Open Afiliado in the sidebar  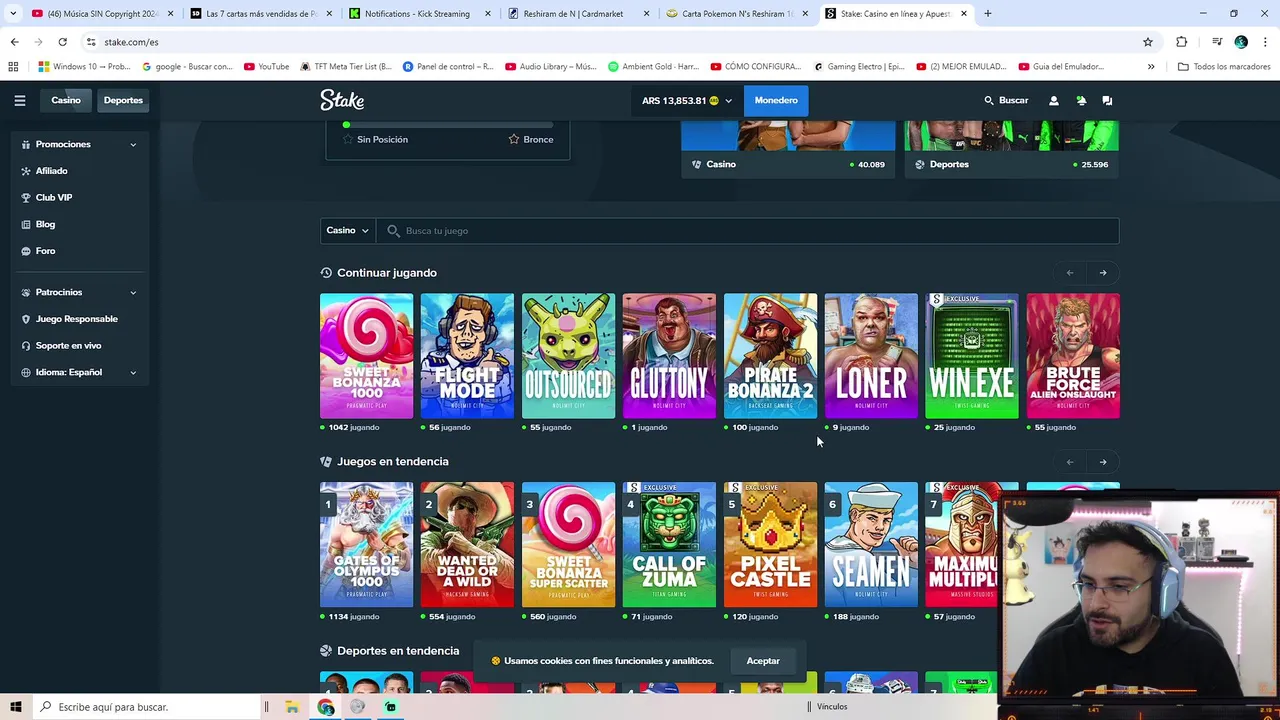51,171
